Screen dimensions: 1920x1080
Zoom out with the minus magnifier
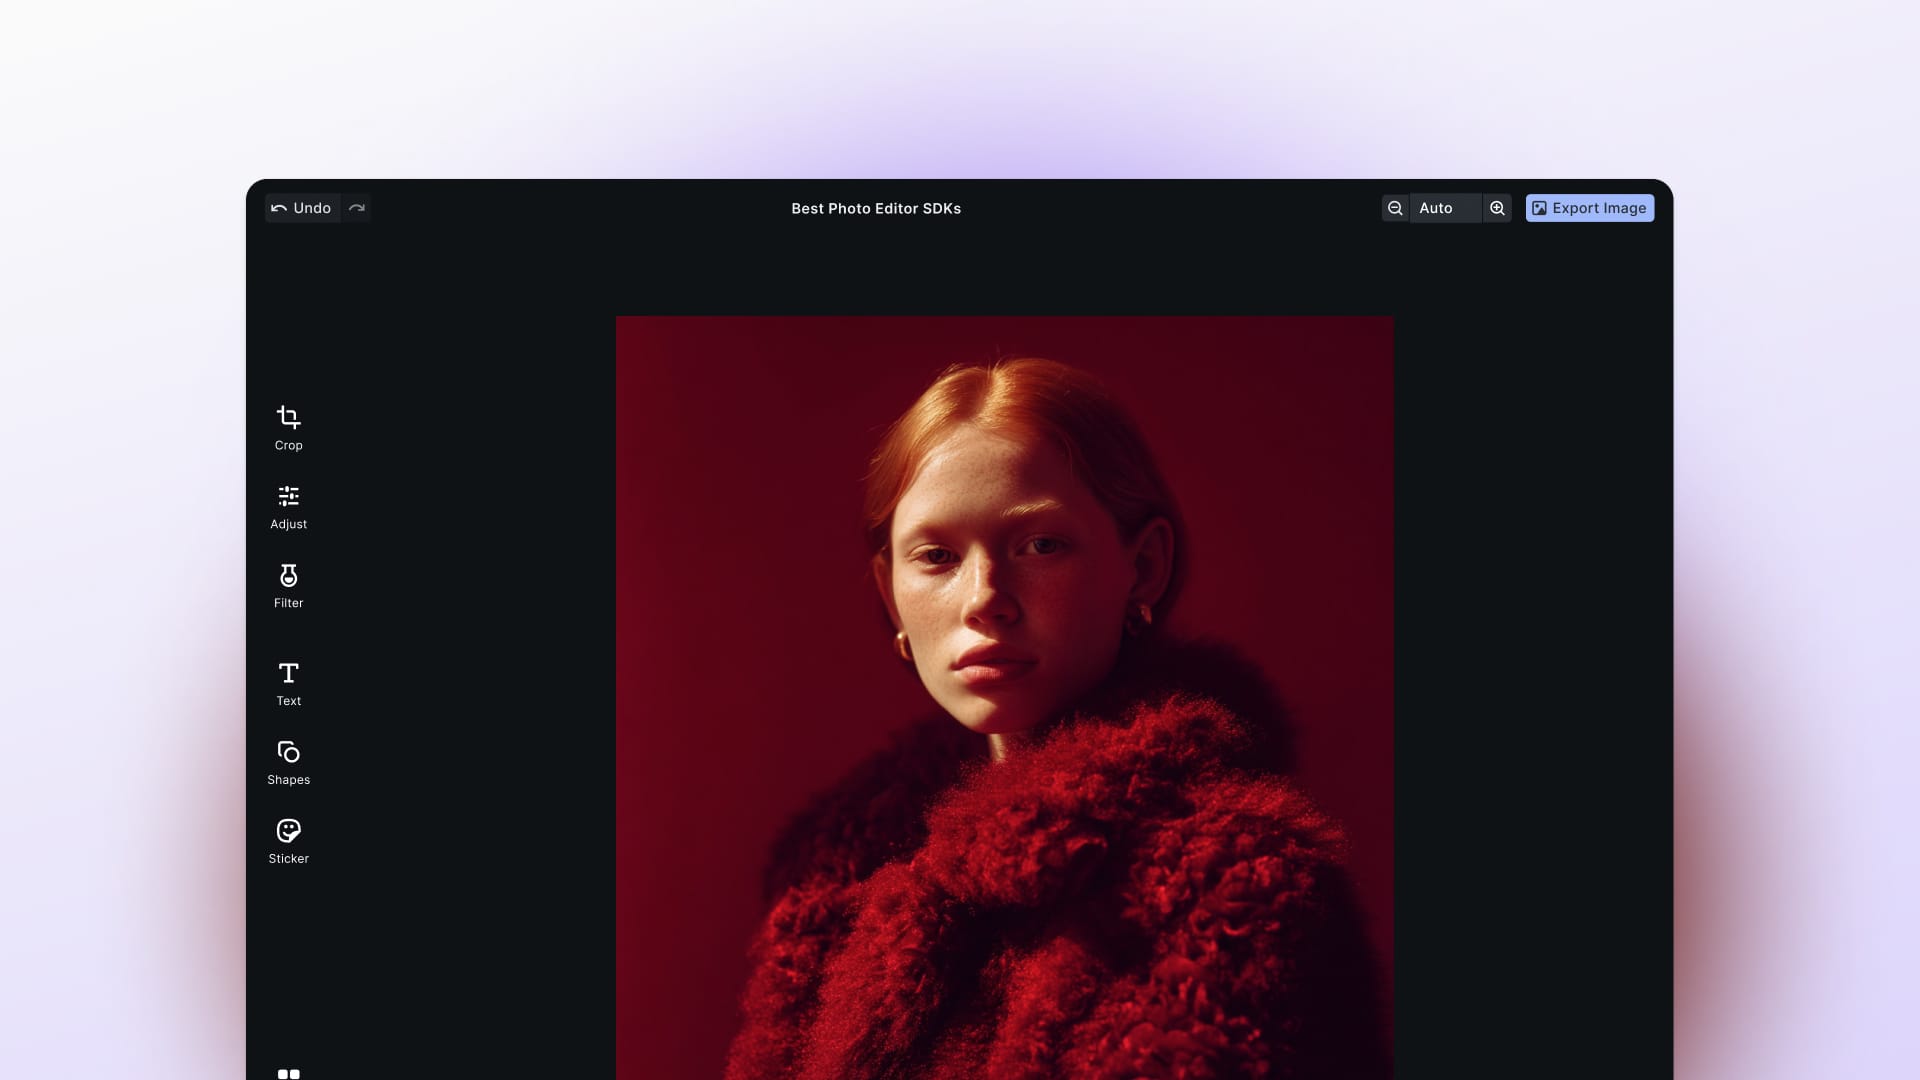click(1395, 208)
